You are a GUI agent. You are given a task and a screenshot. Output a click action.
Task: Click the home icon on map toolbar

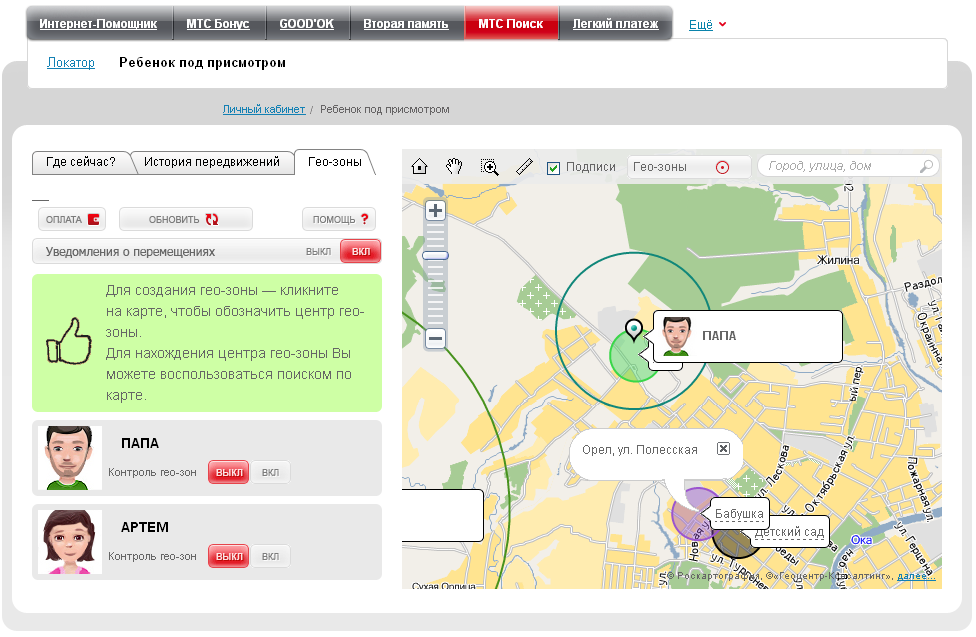[420, 167]
